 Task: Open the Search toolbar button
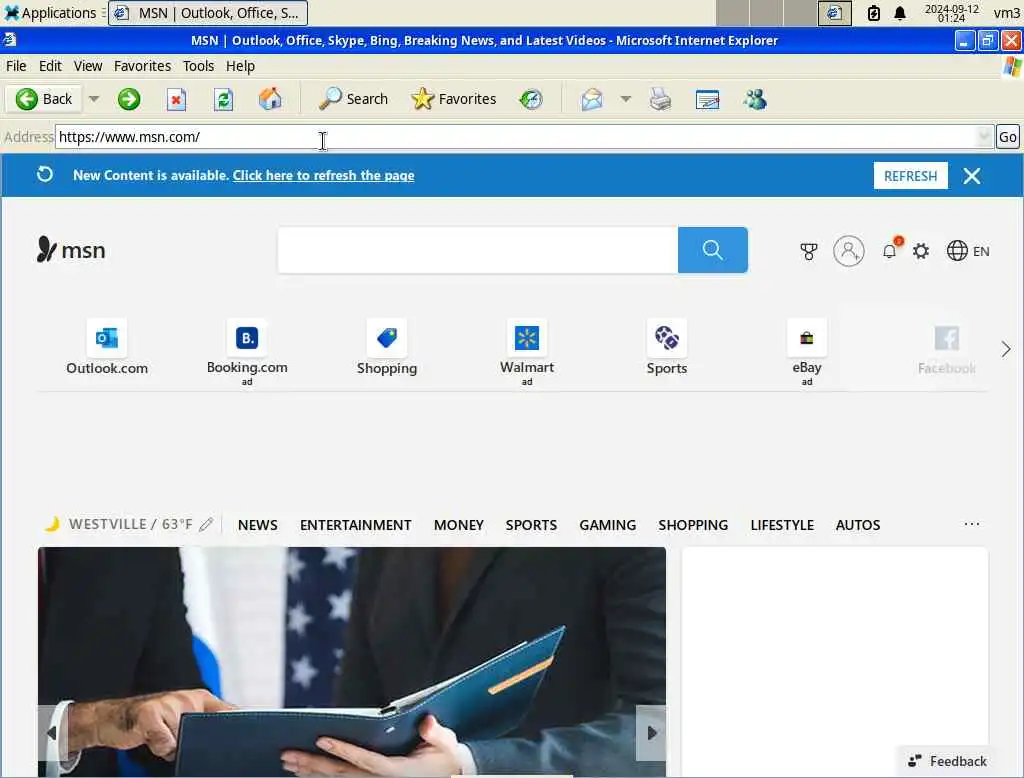tap(353, 99)
